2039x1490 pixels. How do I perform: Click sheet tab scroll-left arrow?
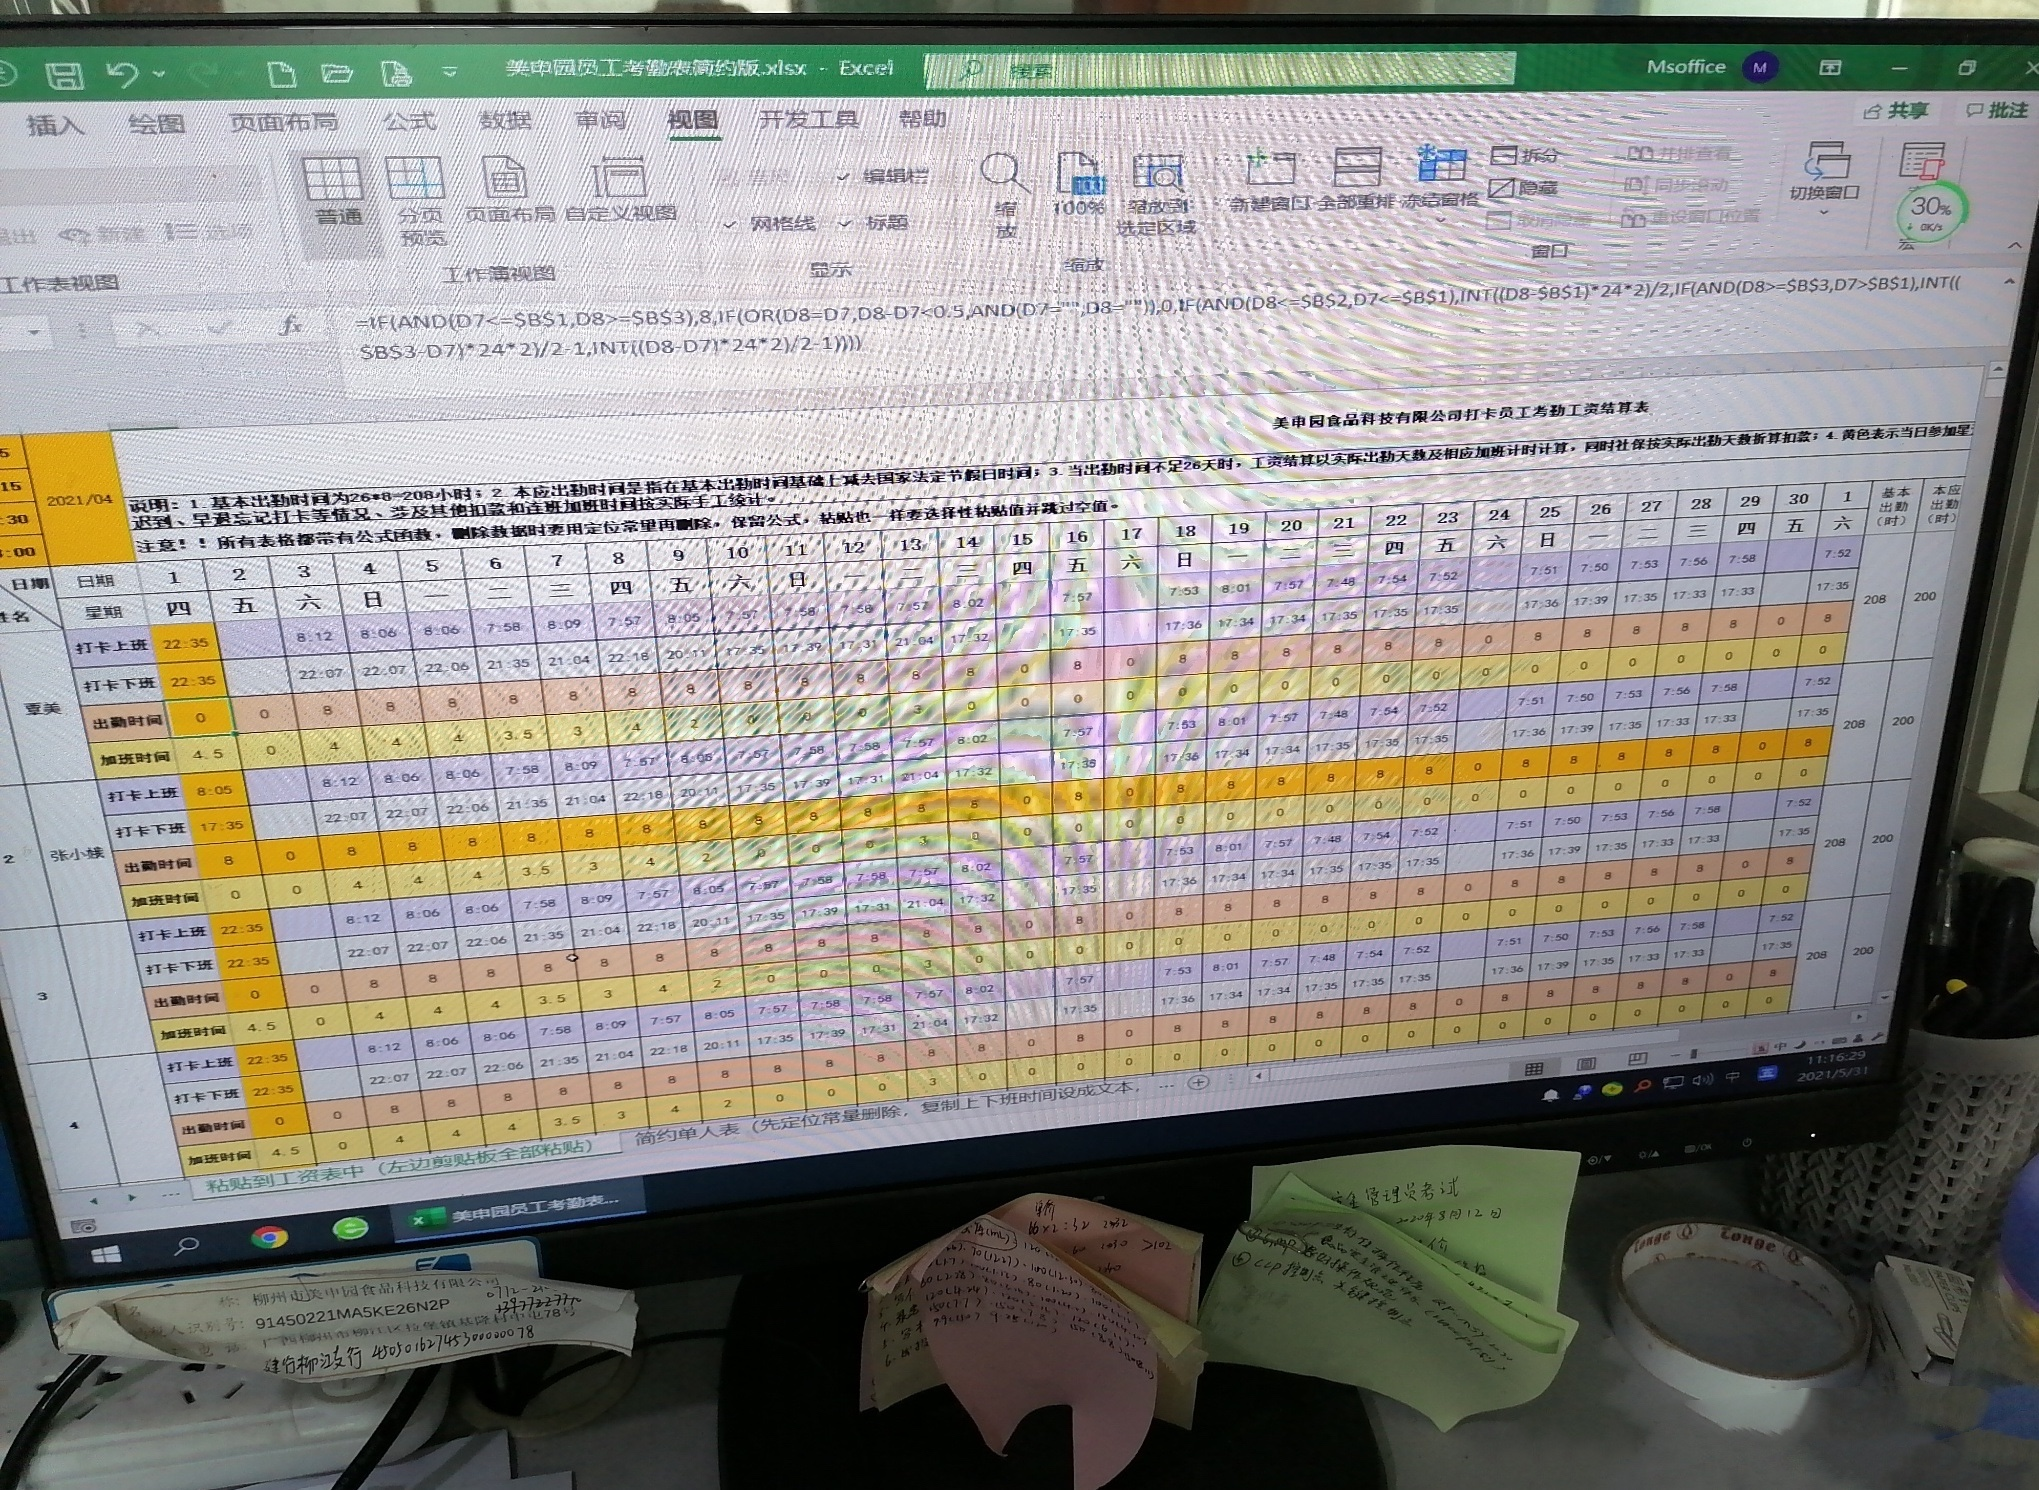[x=95, y=1199]
